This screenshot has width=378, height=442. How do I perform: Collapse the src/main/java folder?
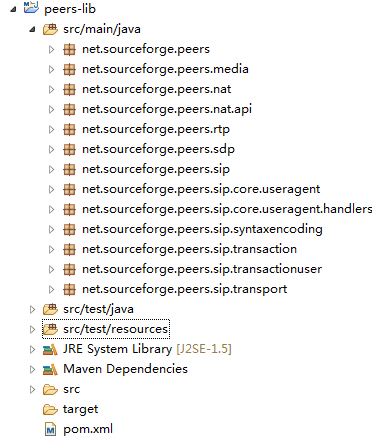32,30
